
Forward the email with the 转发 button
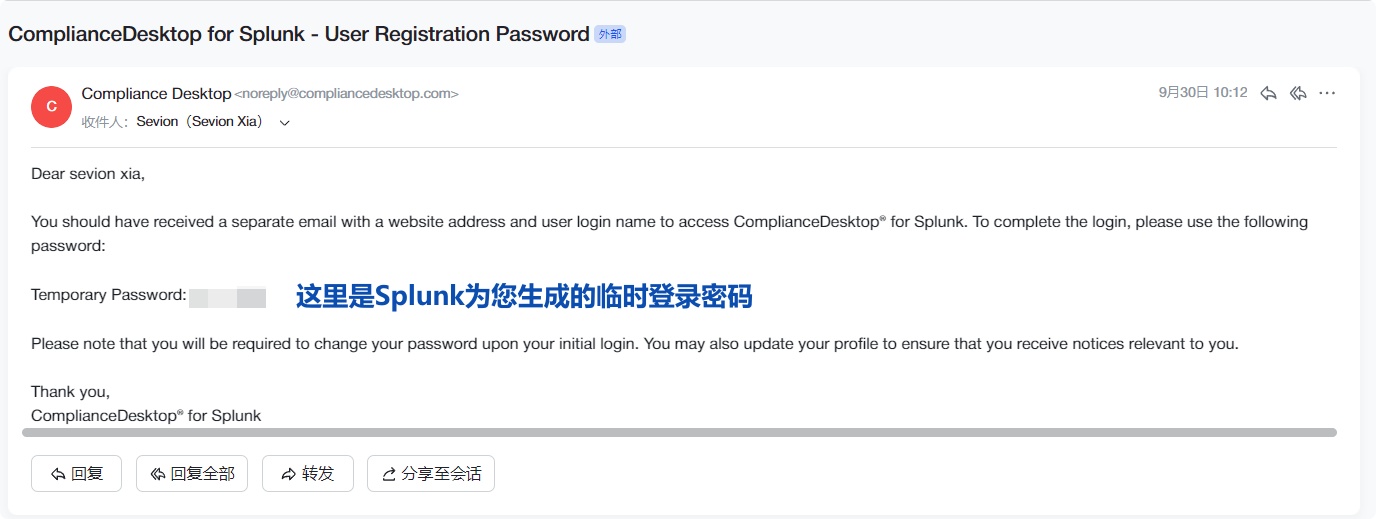(307, 474)
